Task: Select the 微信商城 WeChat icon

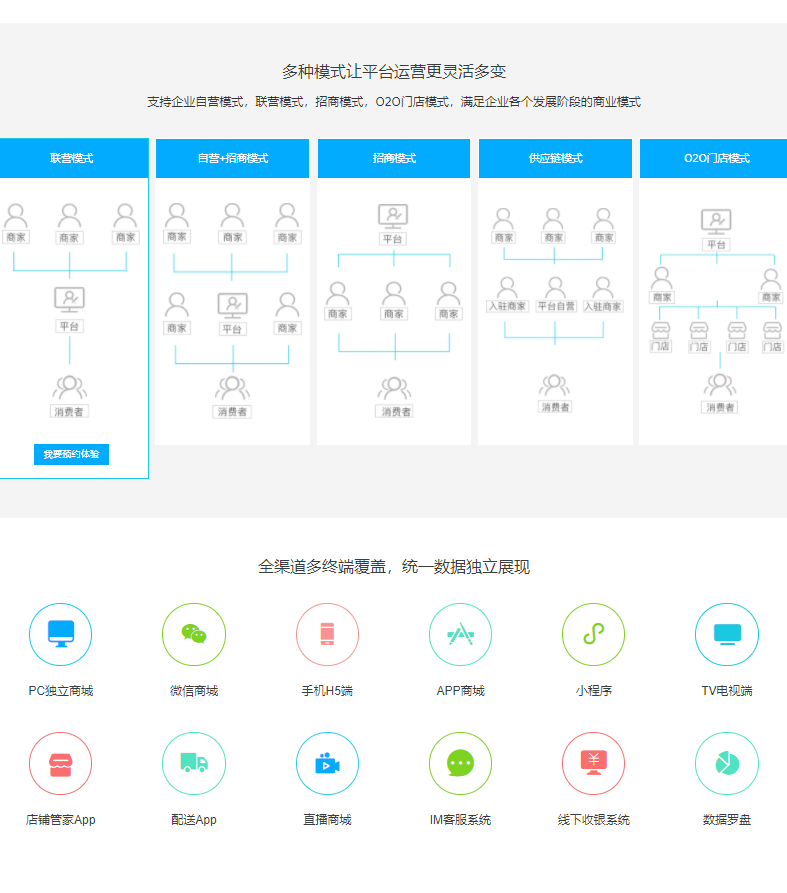Action: pyautogui.click(x=194, y=634)
